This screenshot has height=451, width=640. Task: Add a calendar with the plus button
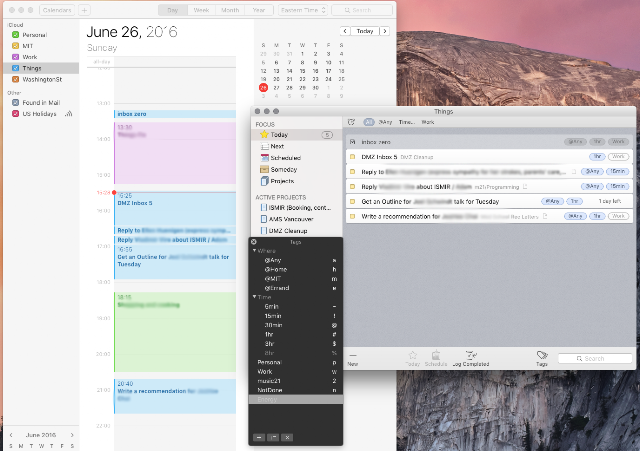(84, 10)
